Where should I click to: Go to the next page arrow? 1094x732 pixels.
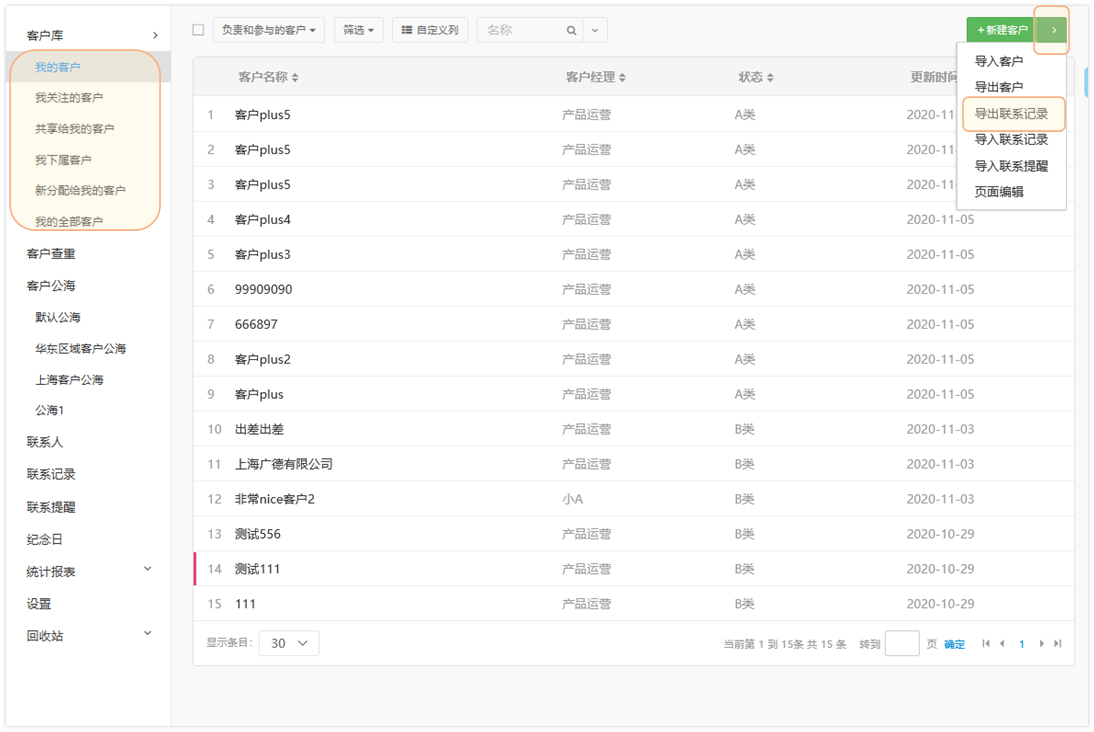(x=1041, y=644)
